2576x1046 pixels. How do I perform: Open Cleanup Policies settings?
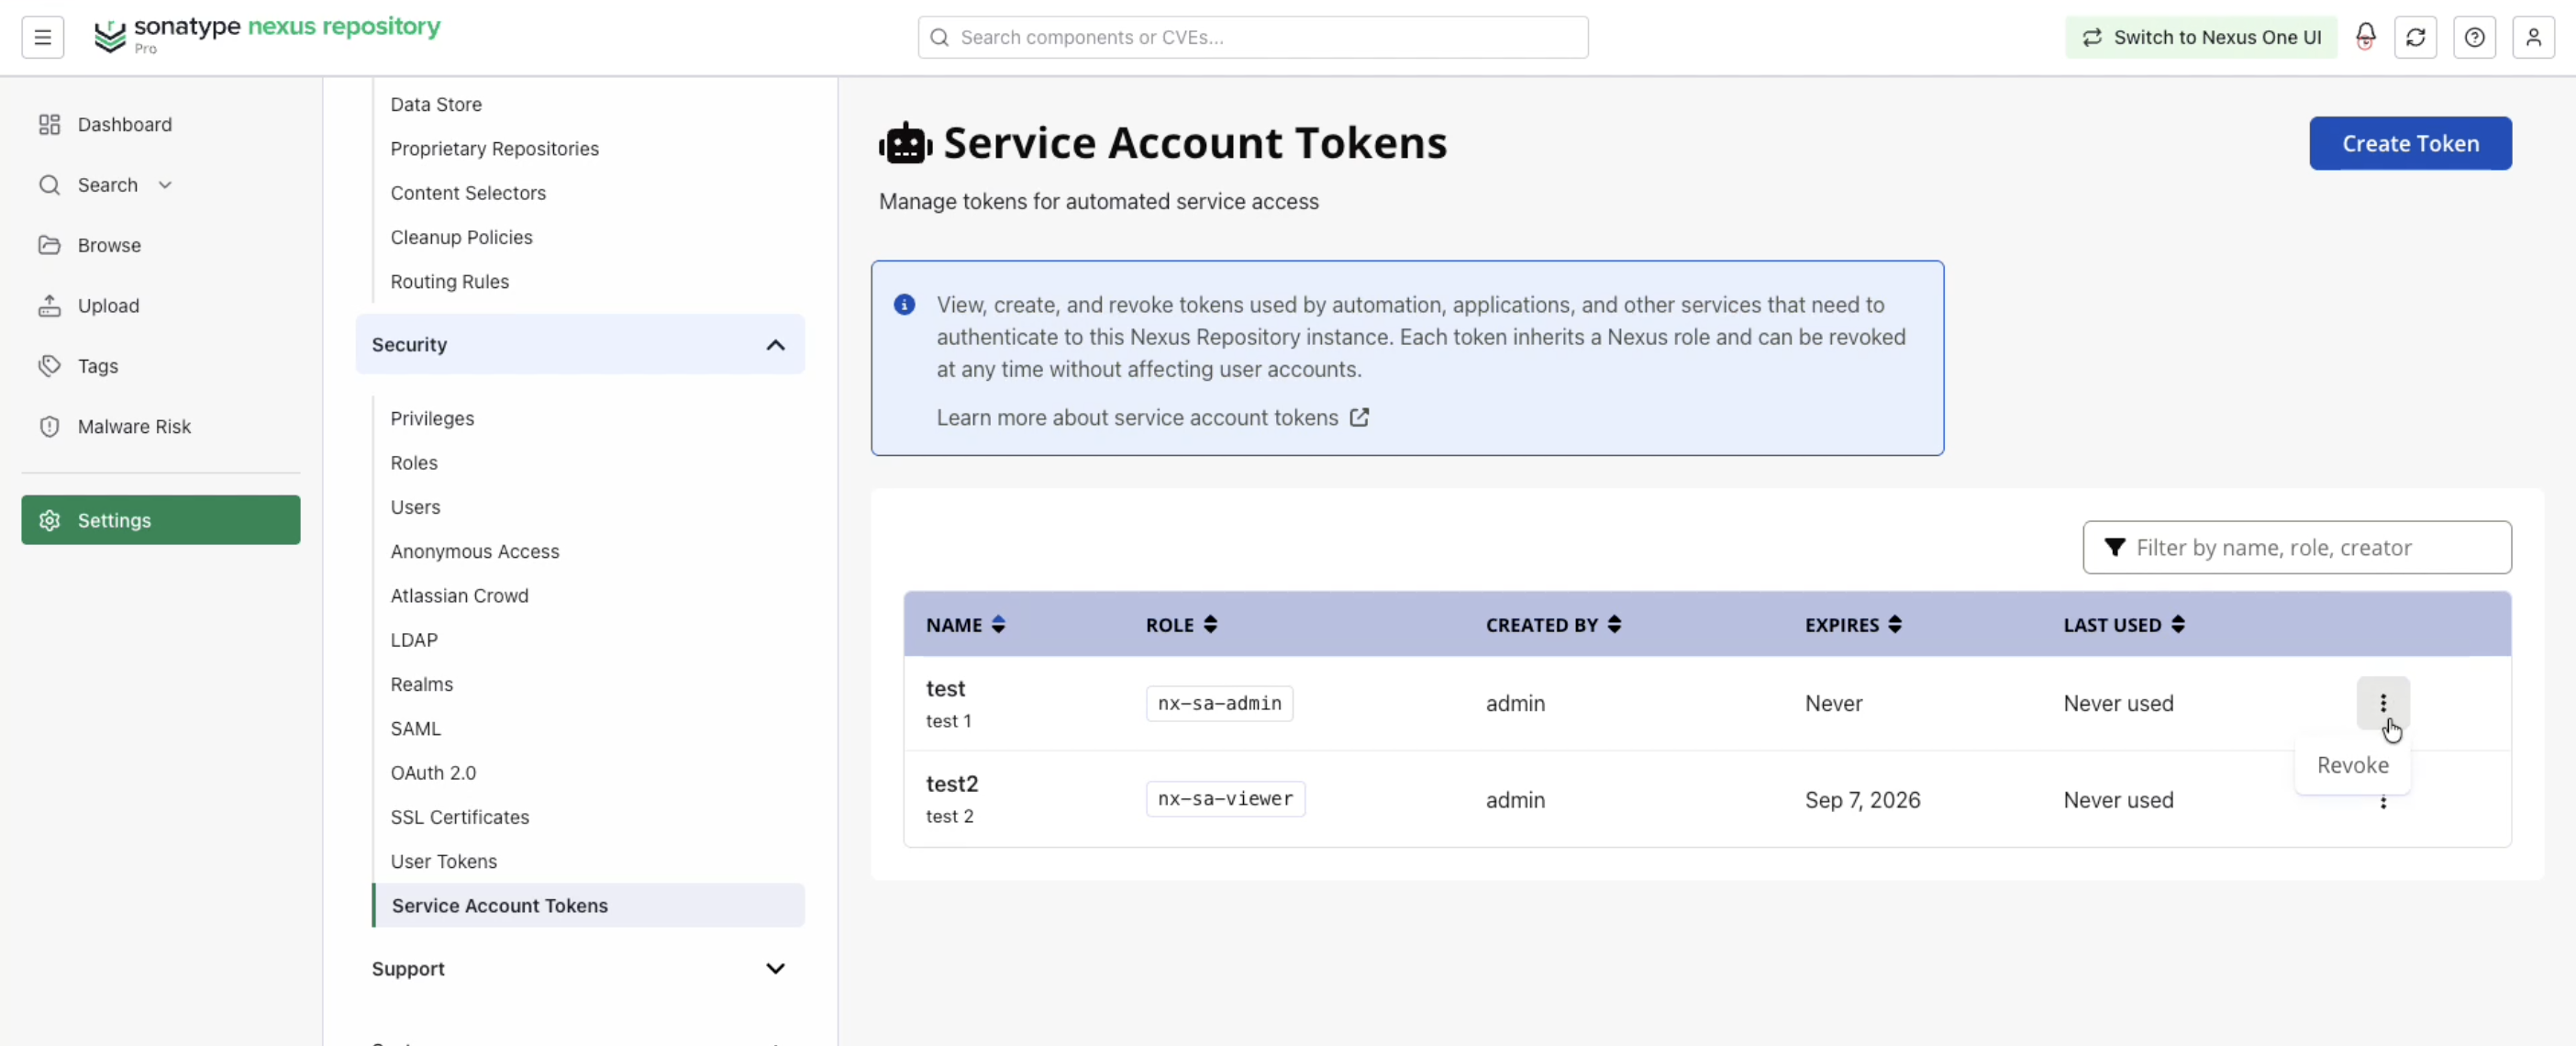[x=461, y=237]
